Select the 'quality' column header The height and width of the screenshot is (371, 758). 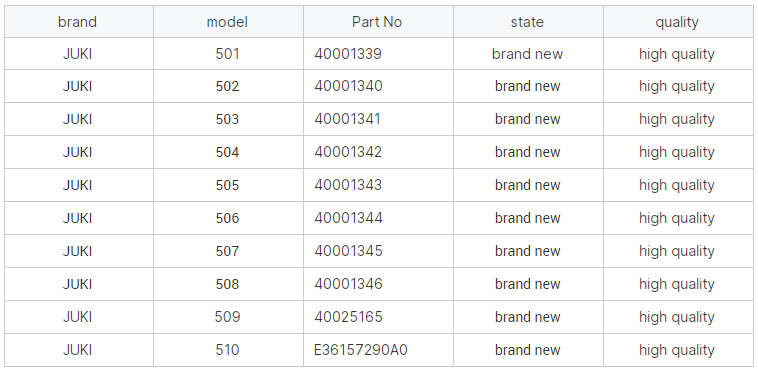pos(678,22)
